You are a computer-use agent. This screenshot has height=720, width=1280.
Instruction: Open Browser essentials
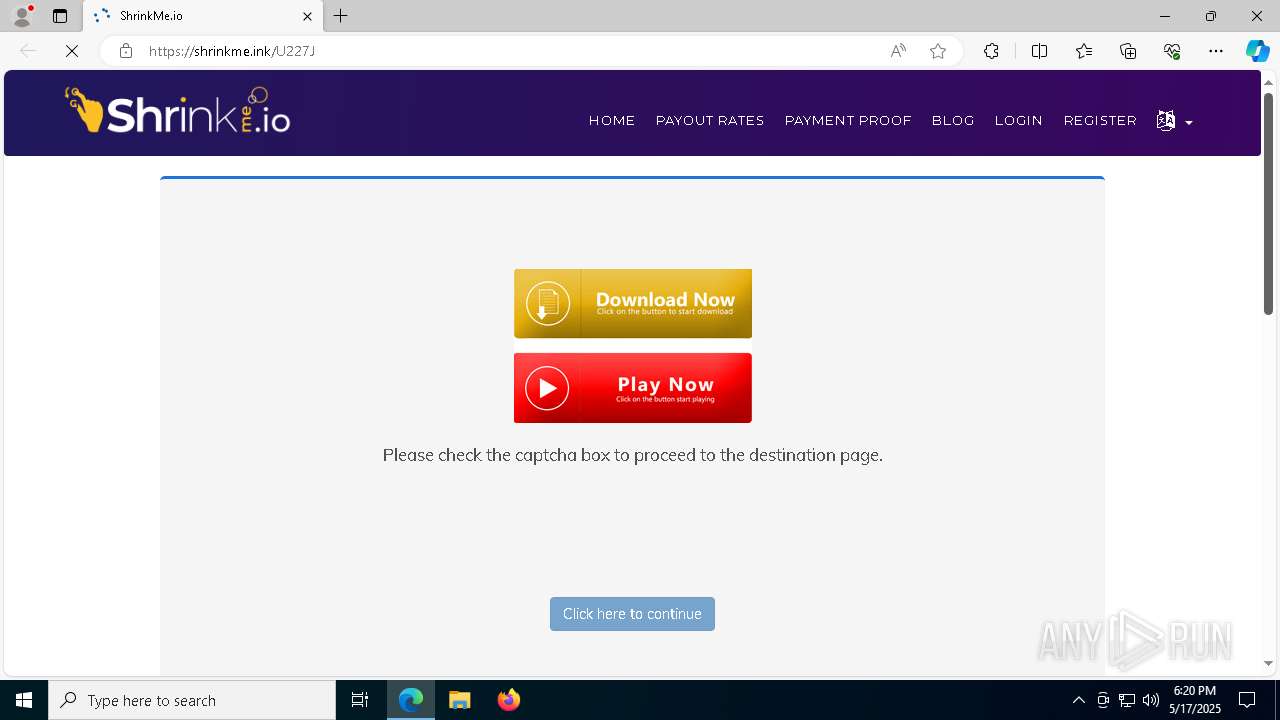(x=1172, y=51)
